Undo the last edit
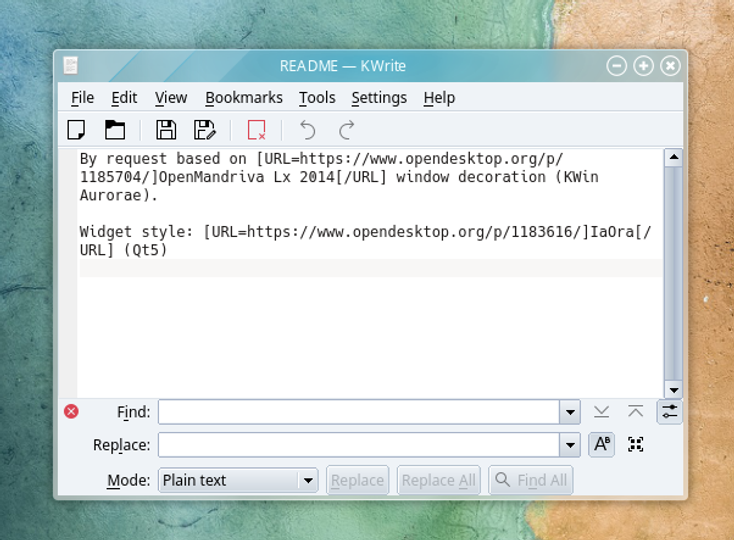Image resolution: width=734 pixels, height=540 pixels. [307, 130]
